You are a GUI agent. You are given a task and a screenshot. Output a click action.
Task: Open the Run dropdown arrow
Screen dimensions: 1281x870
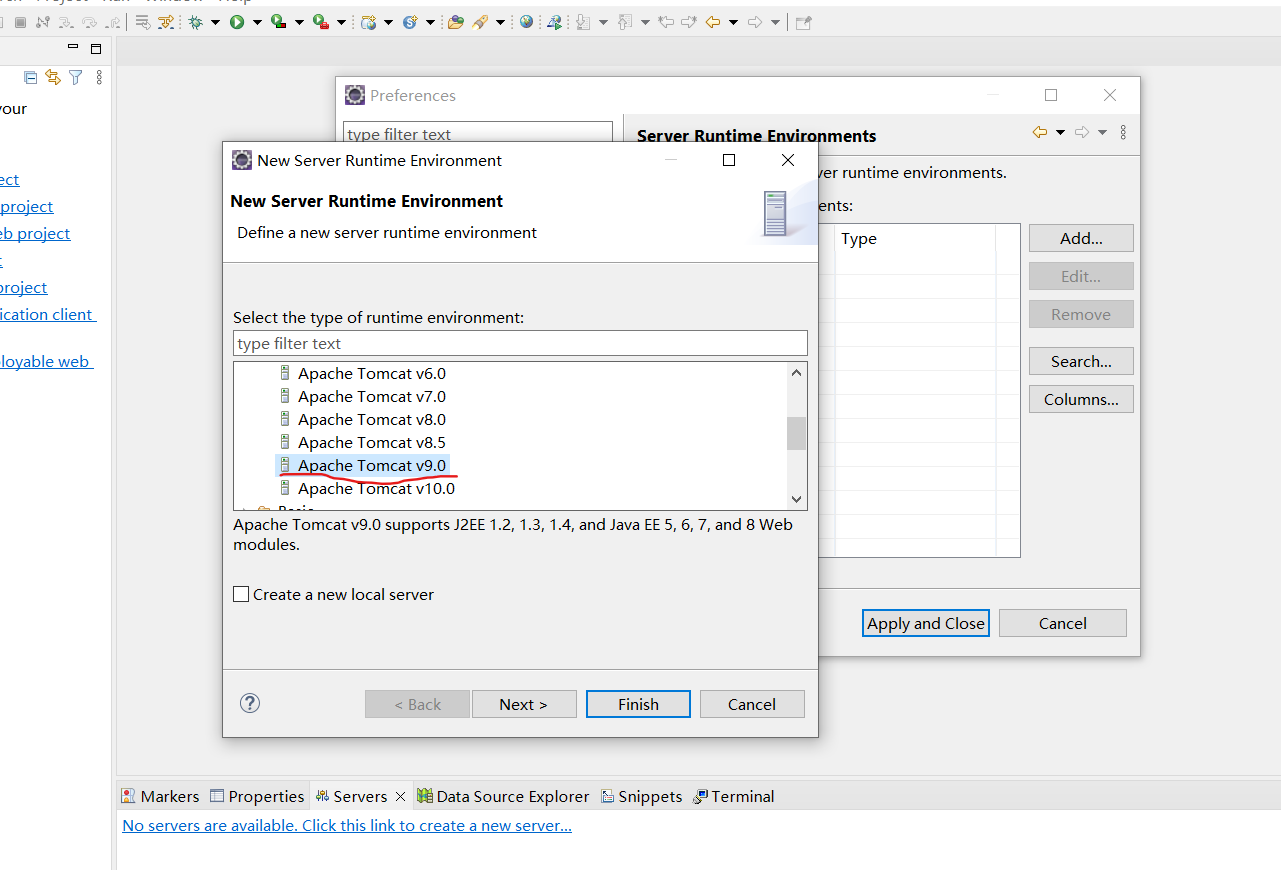point(257,22)
